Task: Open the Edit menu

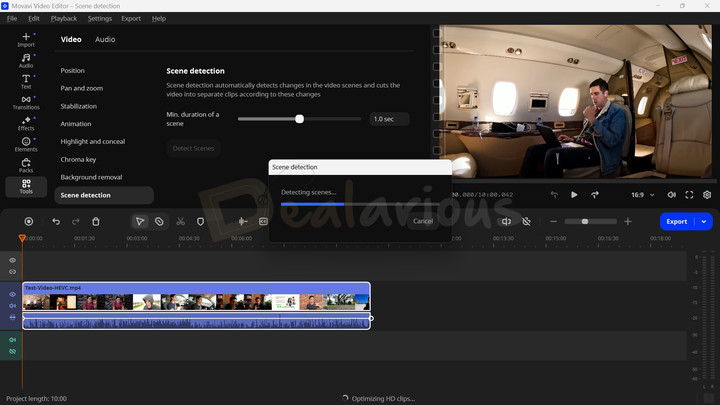Action: [x=34, y=18]
